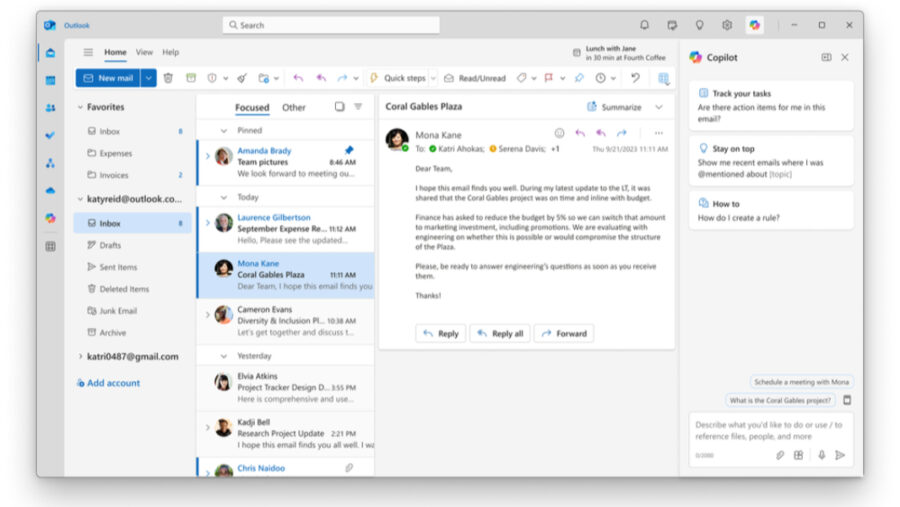
Task: Collapse the katyreid@outlook.com account
Action: click(x=80, y=199)
